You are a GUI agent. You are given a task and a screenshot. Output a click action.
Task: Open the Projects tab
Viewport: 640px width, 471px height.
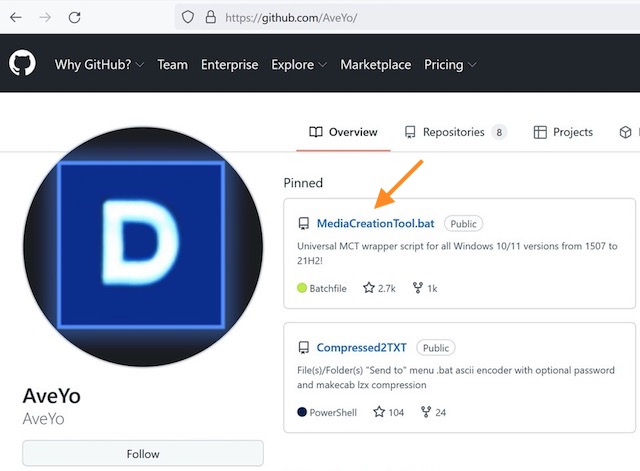pos(563,132)
